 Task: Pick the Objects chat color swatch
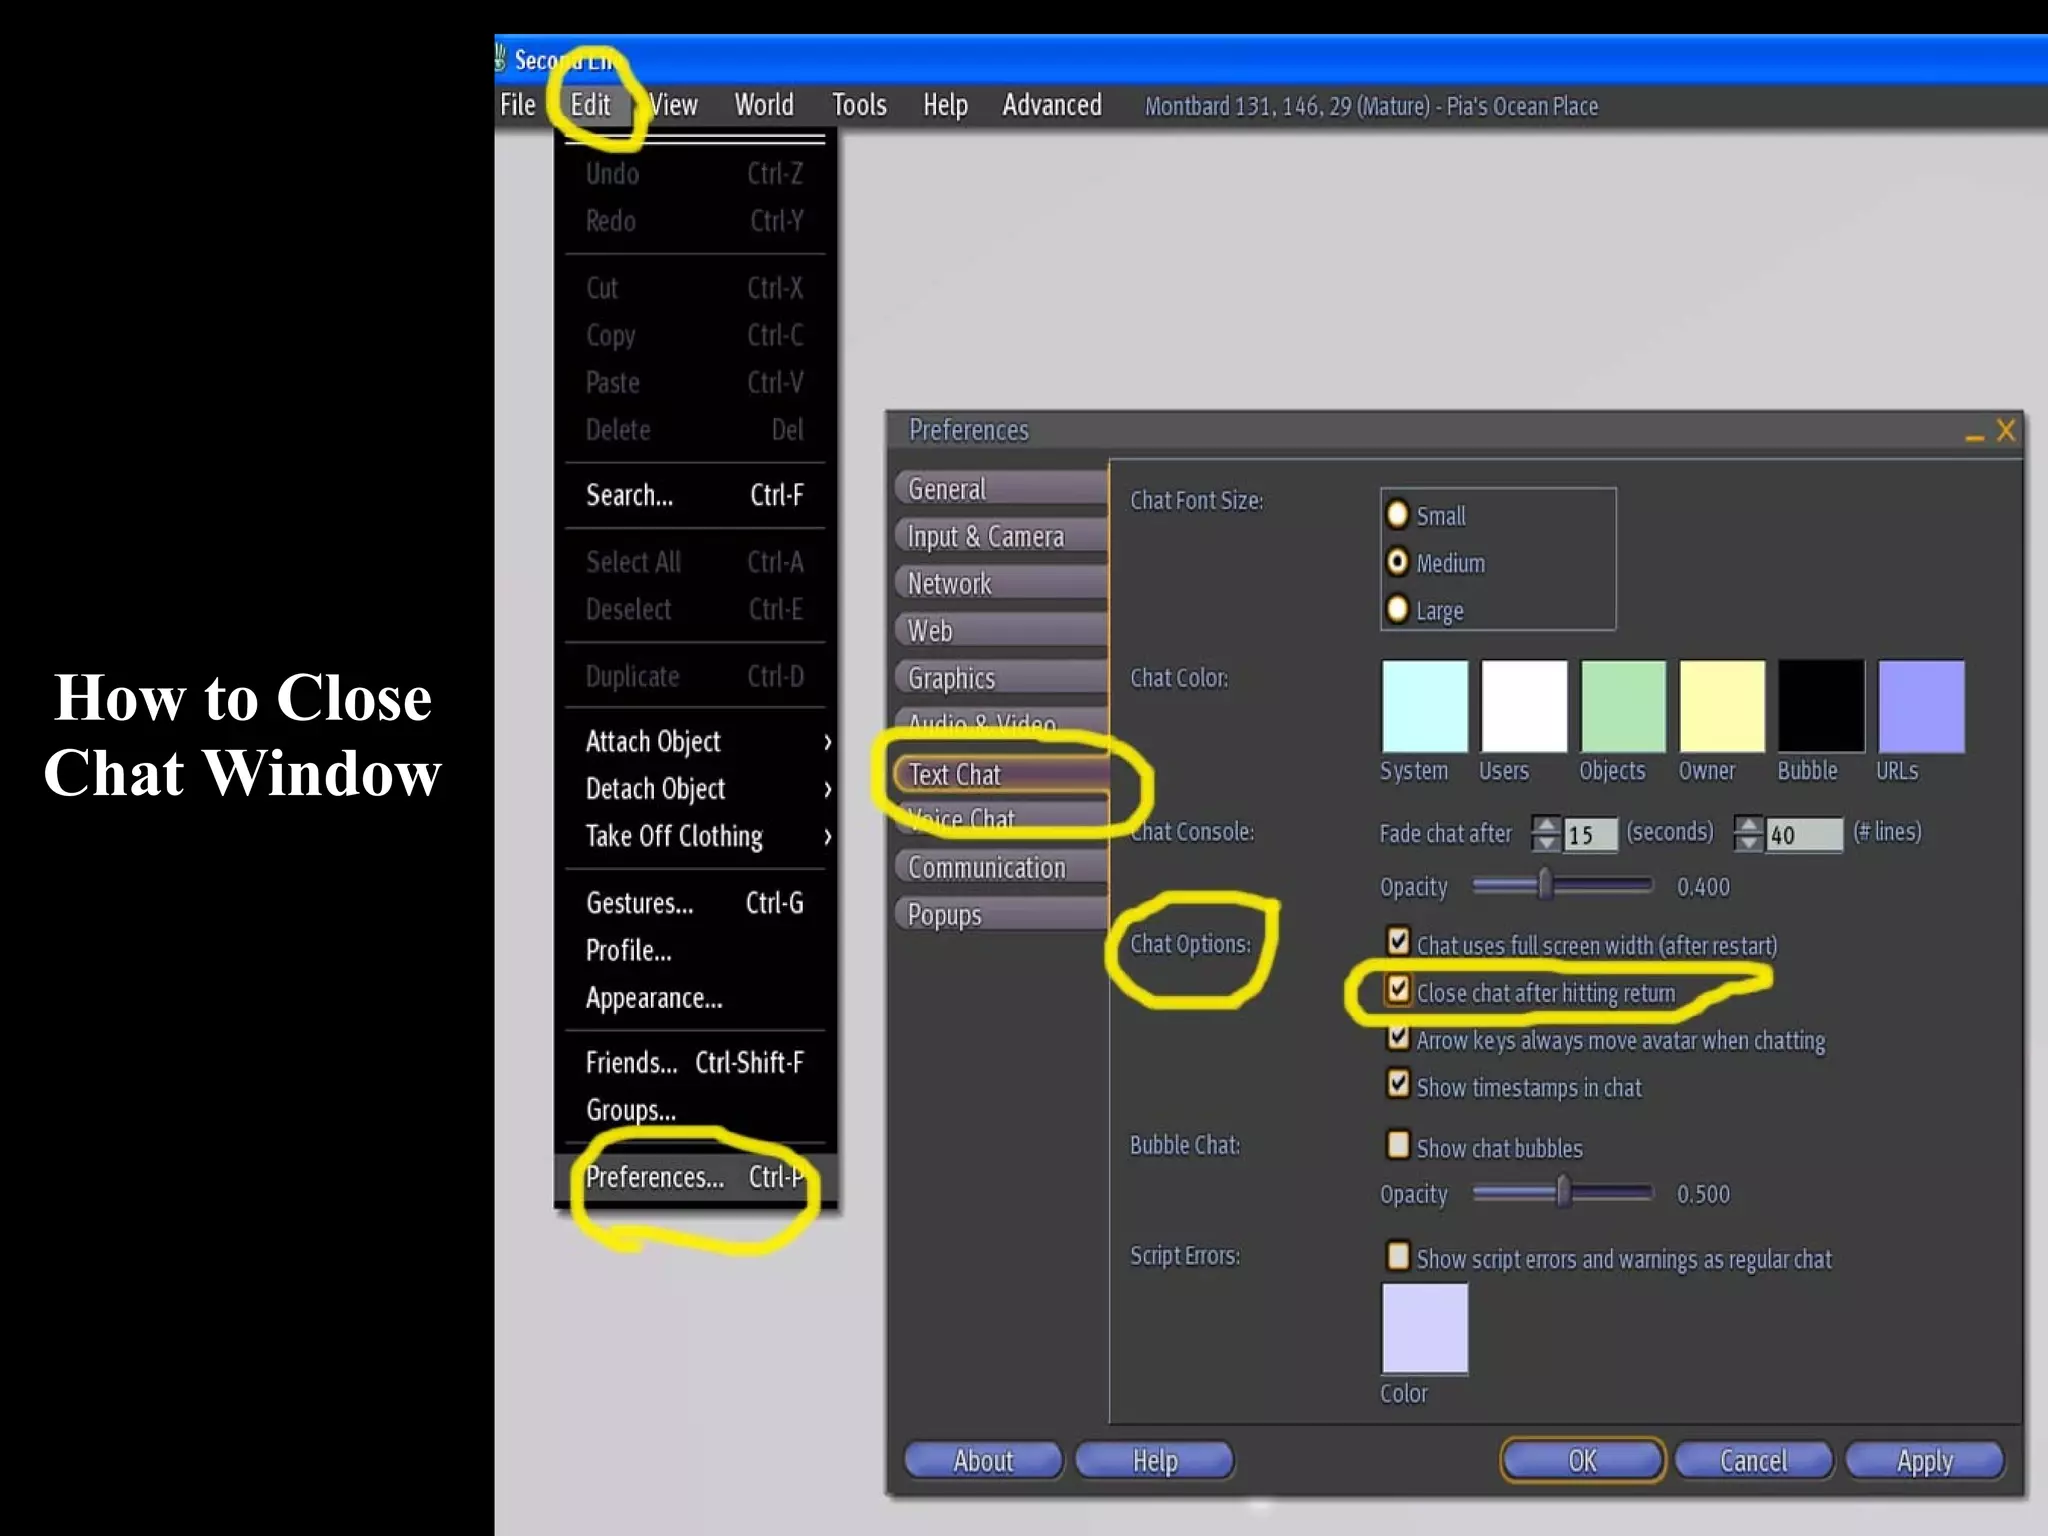(1623, 706)
